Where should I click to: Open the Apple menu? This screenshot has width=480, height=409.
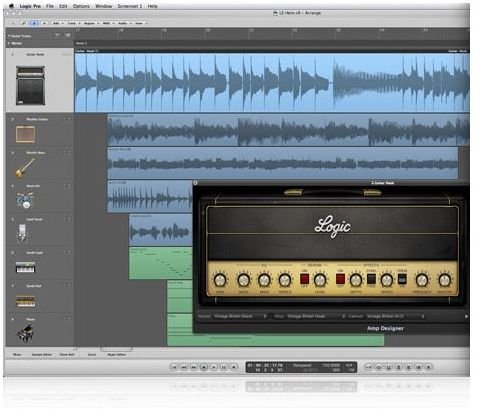pyautogui.click(x=11, y=6)
